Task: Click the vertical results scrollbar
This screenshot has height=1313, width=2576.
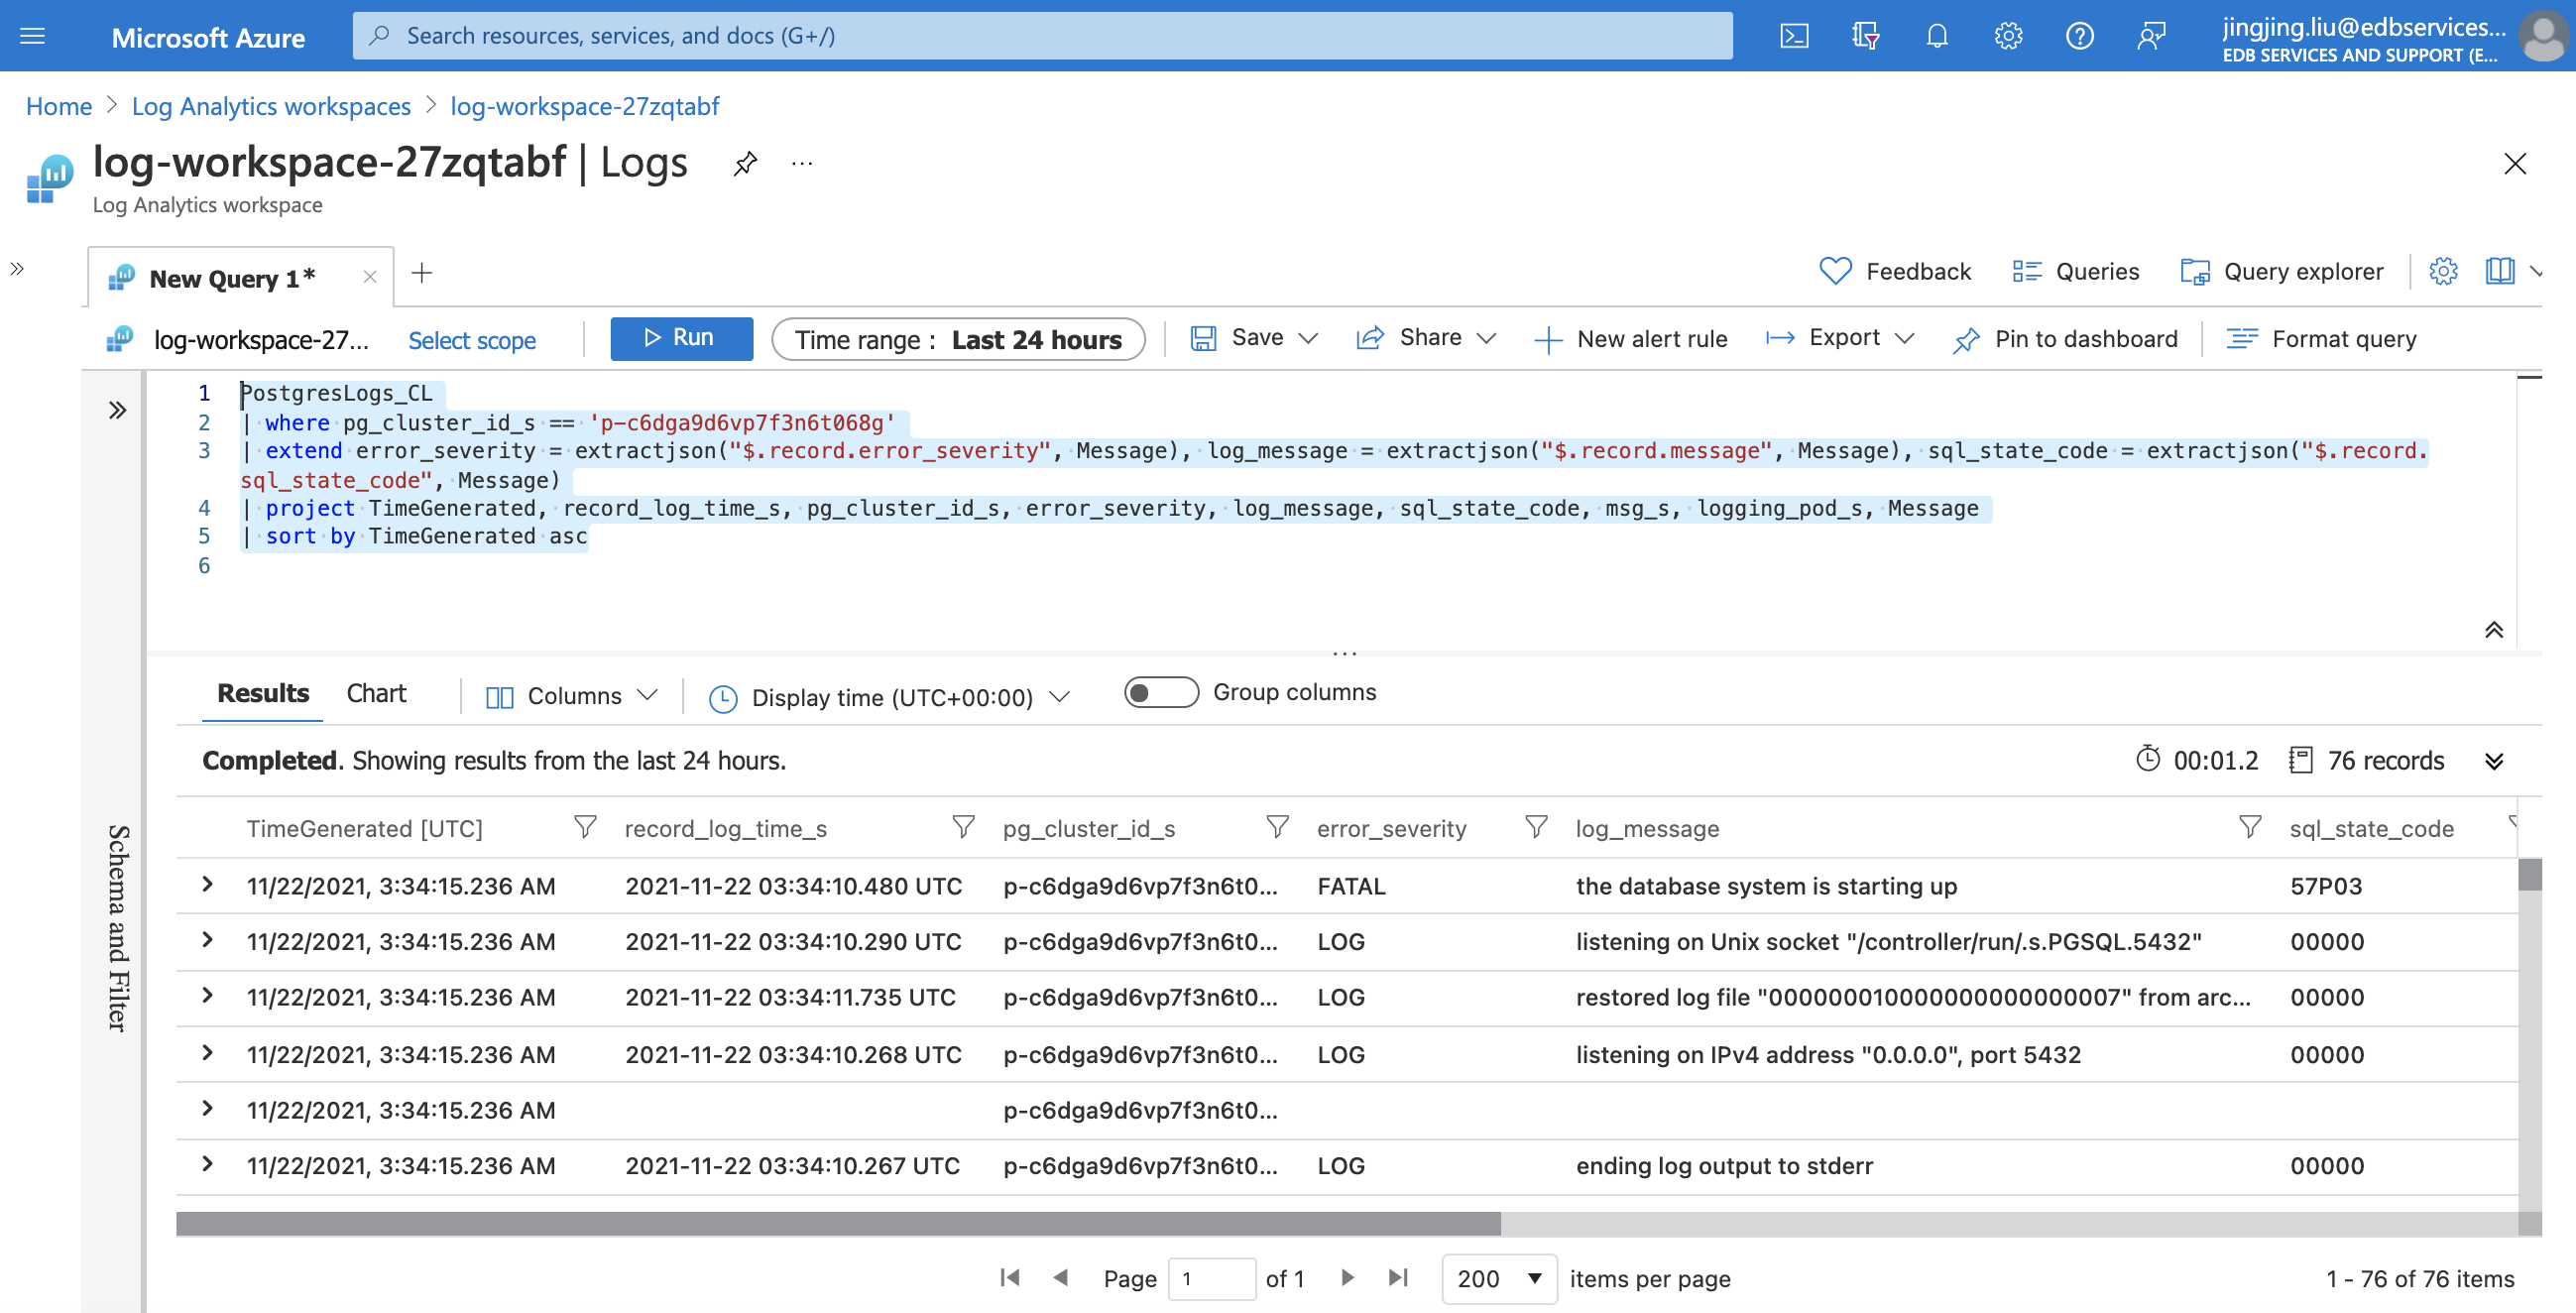Action: [2529, 874]
